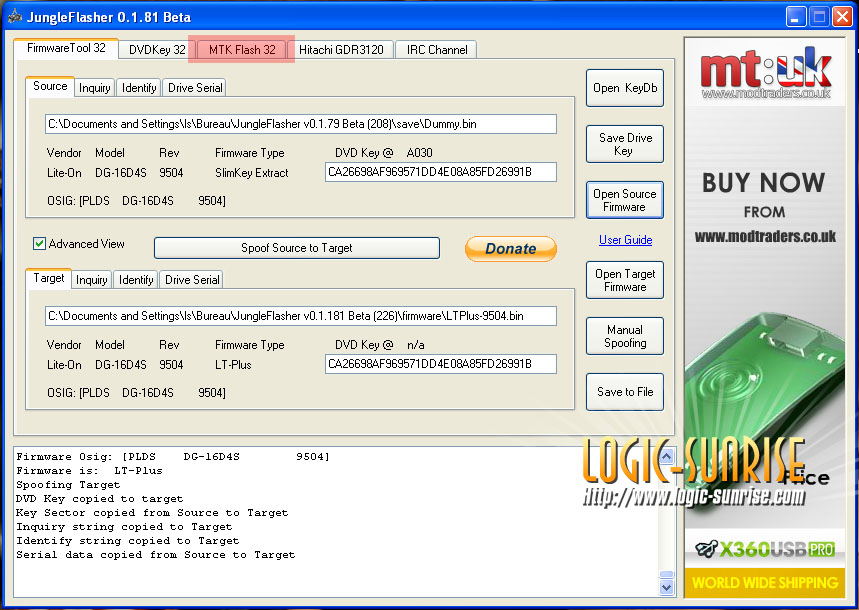Open the DVDKey 32 tab

[x=157, y=50]
